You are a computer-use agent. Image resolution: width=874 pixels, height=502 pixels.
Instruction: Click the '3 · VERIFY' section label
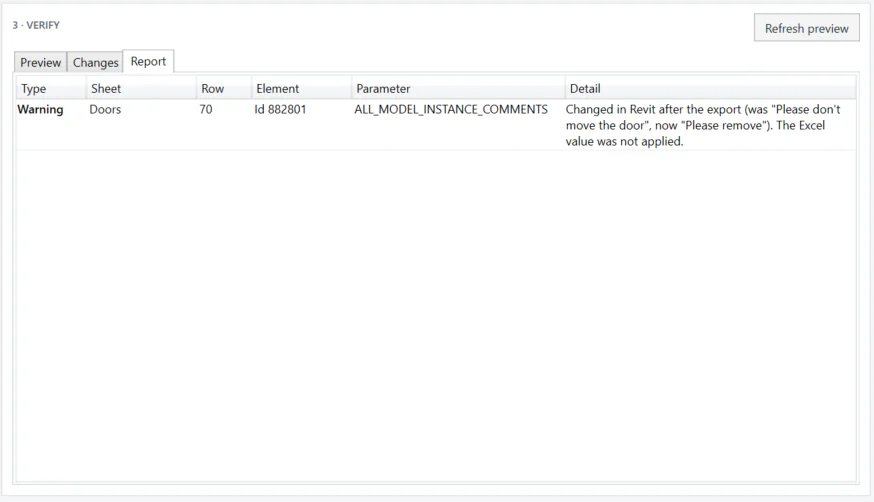(x=36, y=25)
